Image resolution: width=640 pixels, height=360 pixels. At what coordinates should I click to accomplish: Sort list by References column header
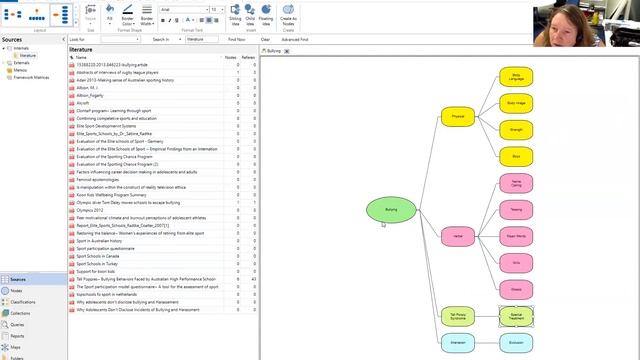248,58
